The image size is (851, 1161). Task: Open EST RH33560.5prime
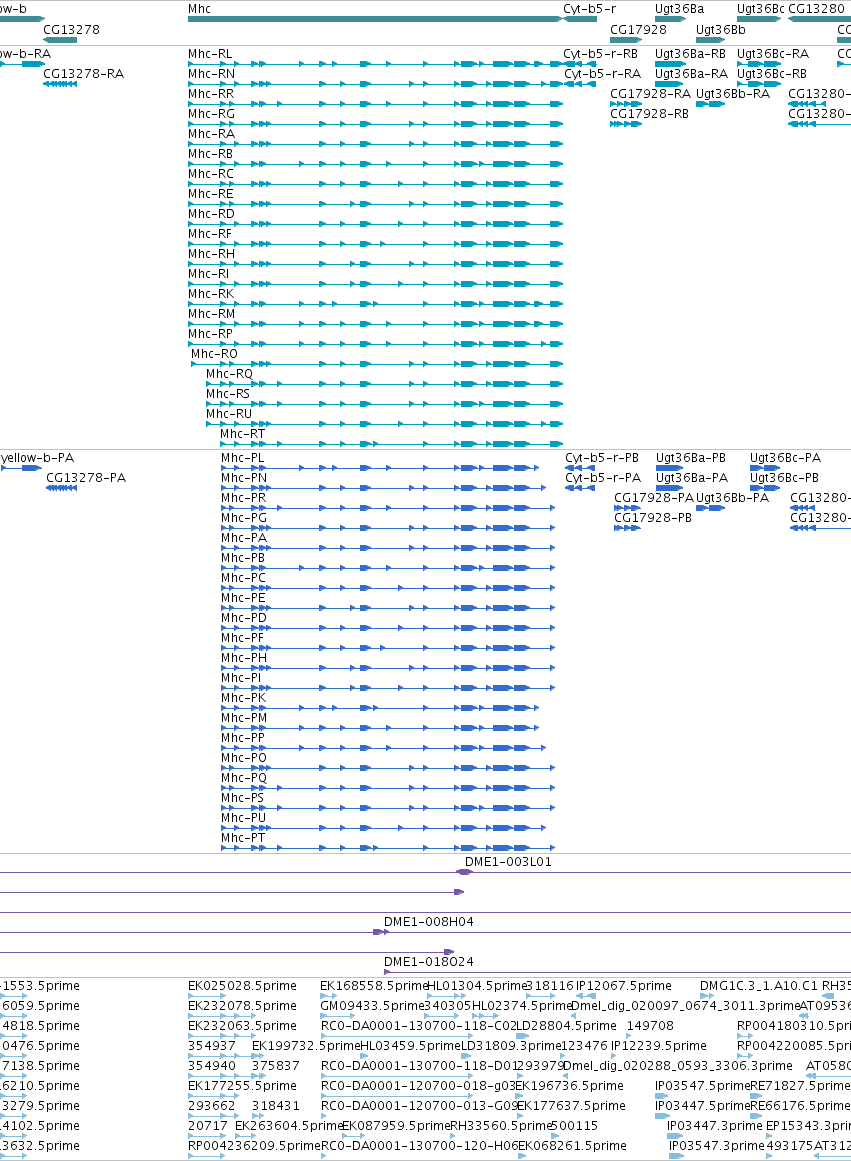tap(501, 1126)
